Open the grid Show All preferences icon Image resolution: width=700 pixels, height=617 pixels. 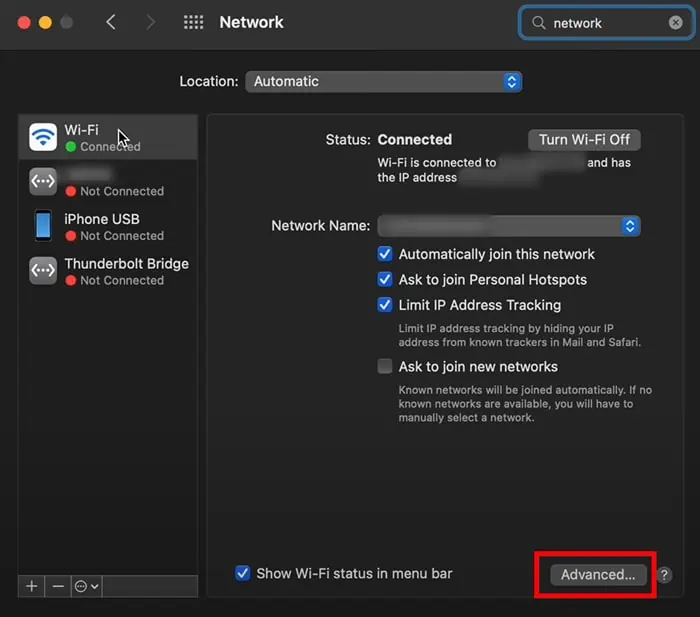(x=193, y=22)
